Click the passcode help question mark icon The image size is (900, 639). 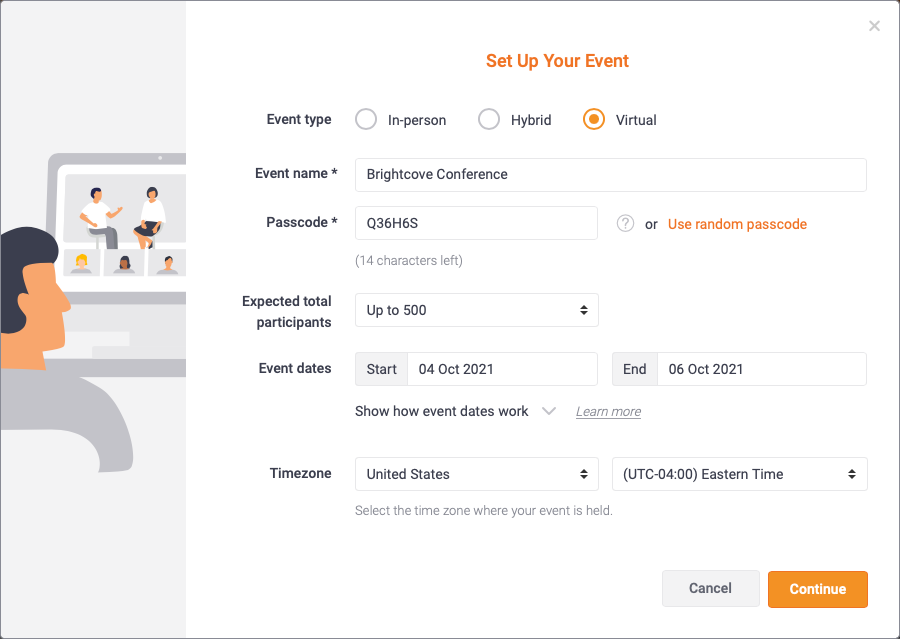pos(625,223)
